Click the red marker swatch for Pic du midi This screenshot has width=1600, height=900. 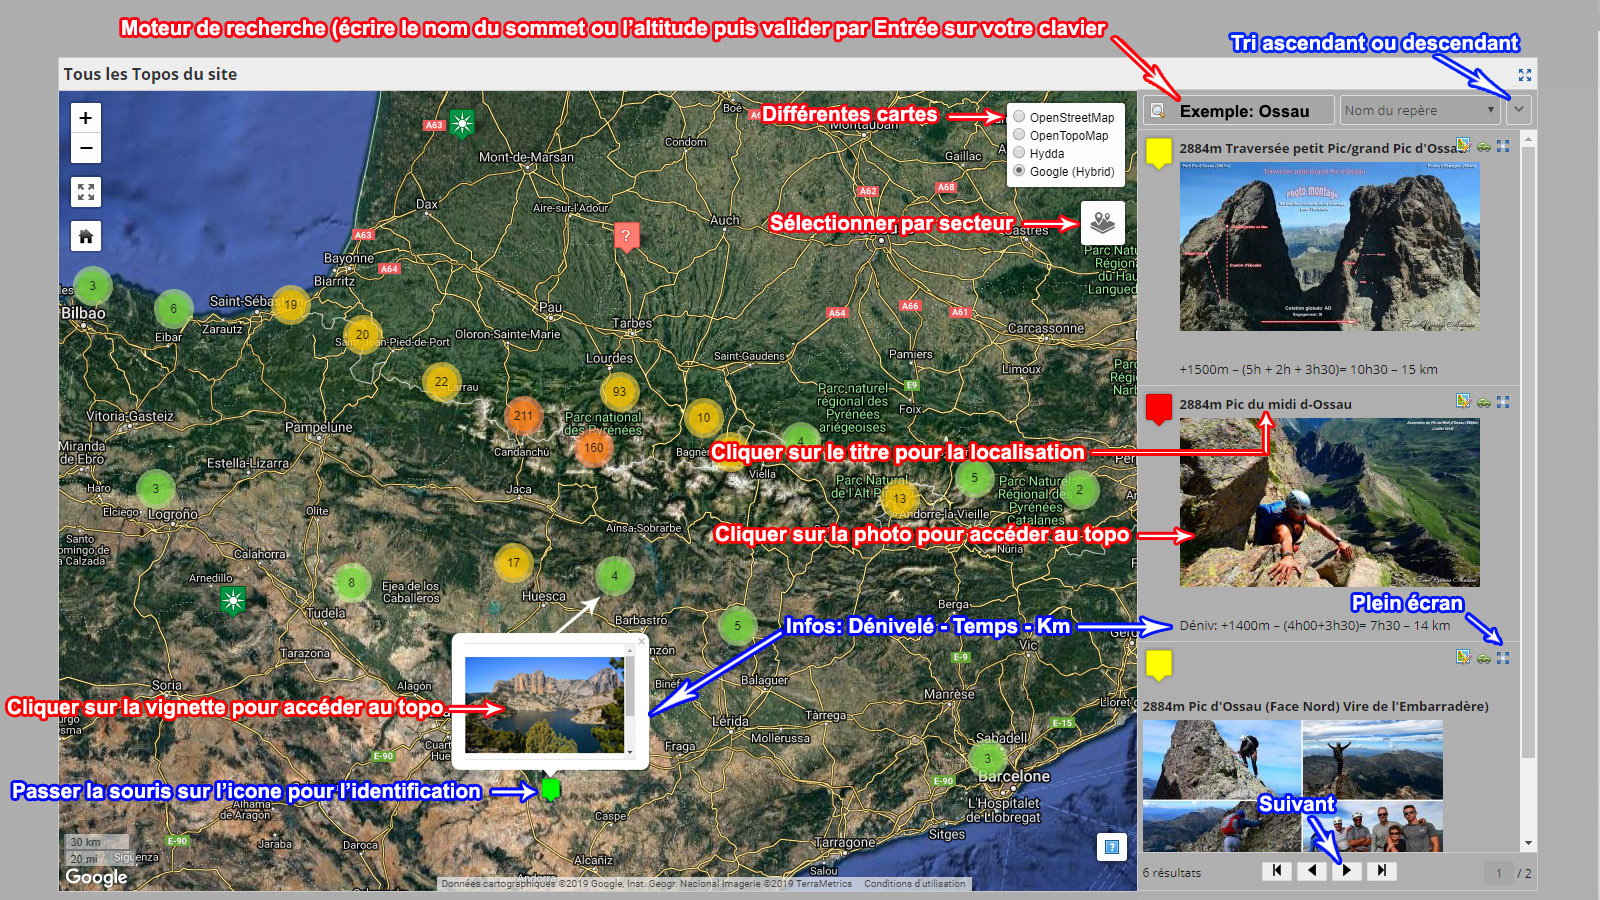(1158, 408)
